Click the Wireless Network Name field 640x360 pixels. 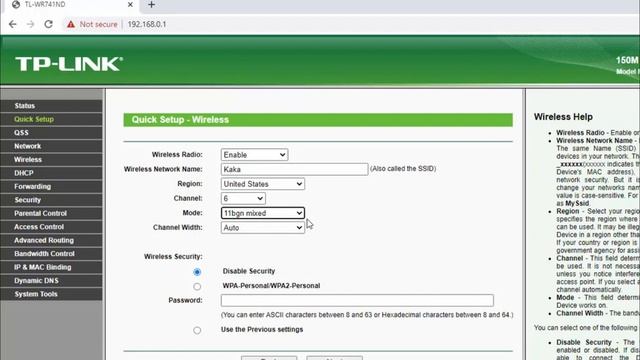click(294, 169)
